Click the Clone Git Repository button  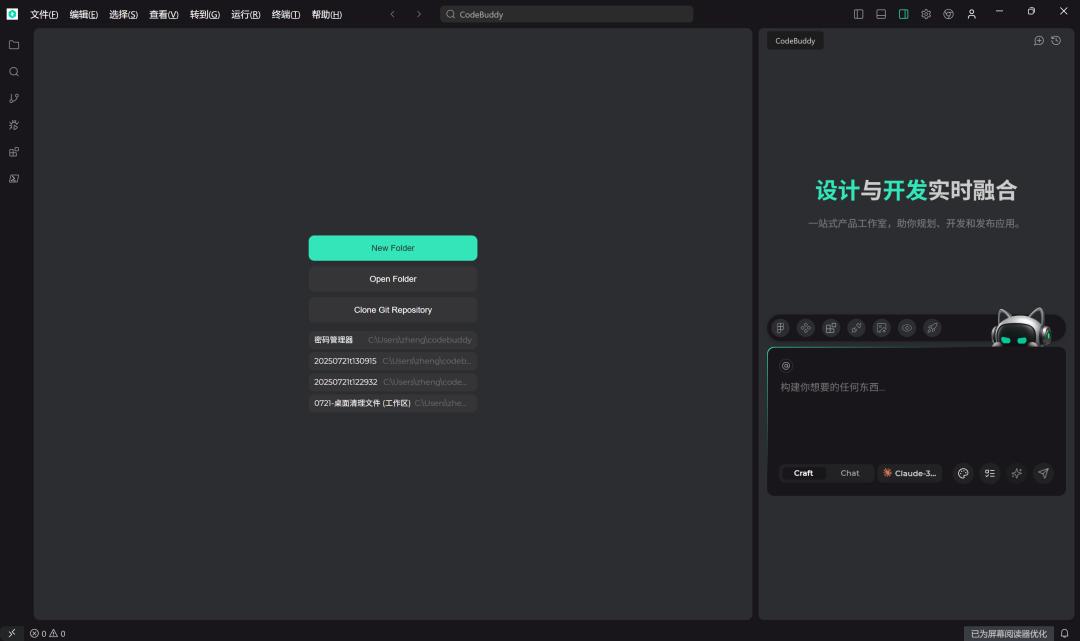393,310
